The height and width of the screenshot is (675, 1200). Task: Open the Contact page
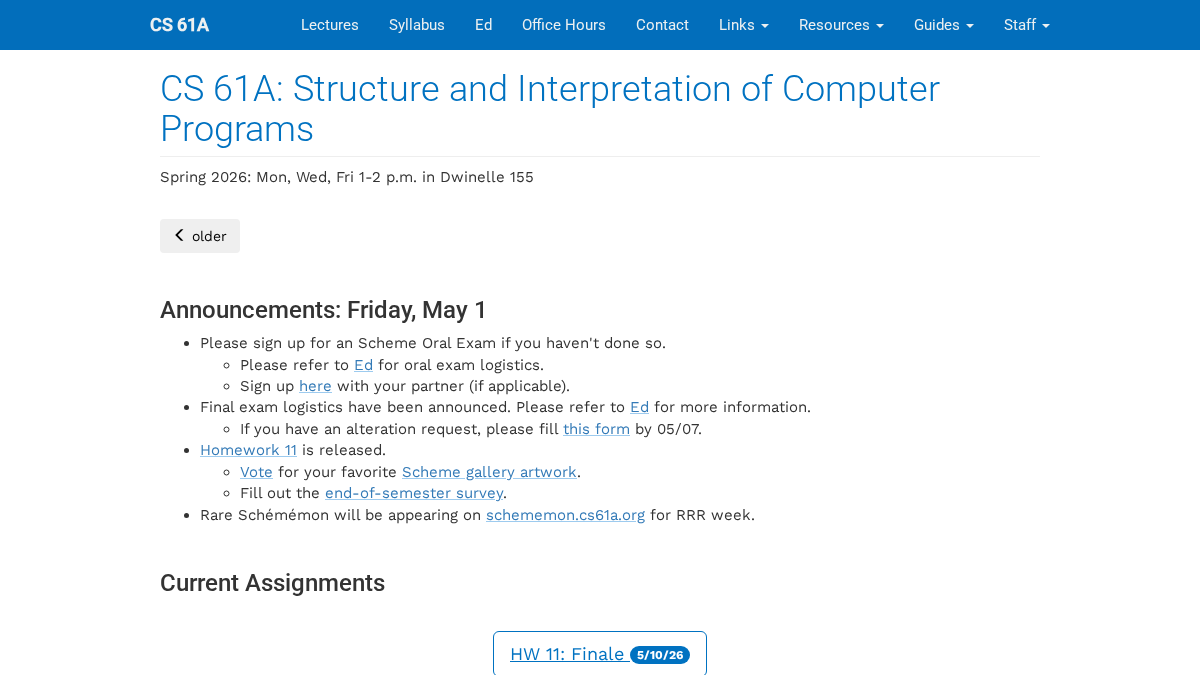tap(662, 25)
